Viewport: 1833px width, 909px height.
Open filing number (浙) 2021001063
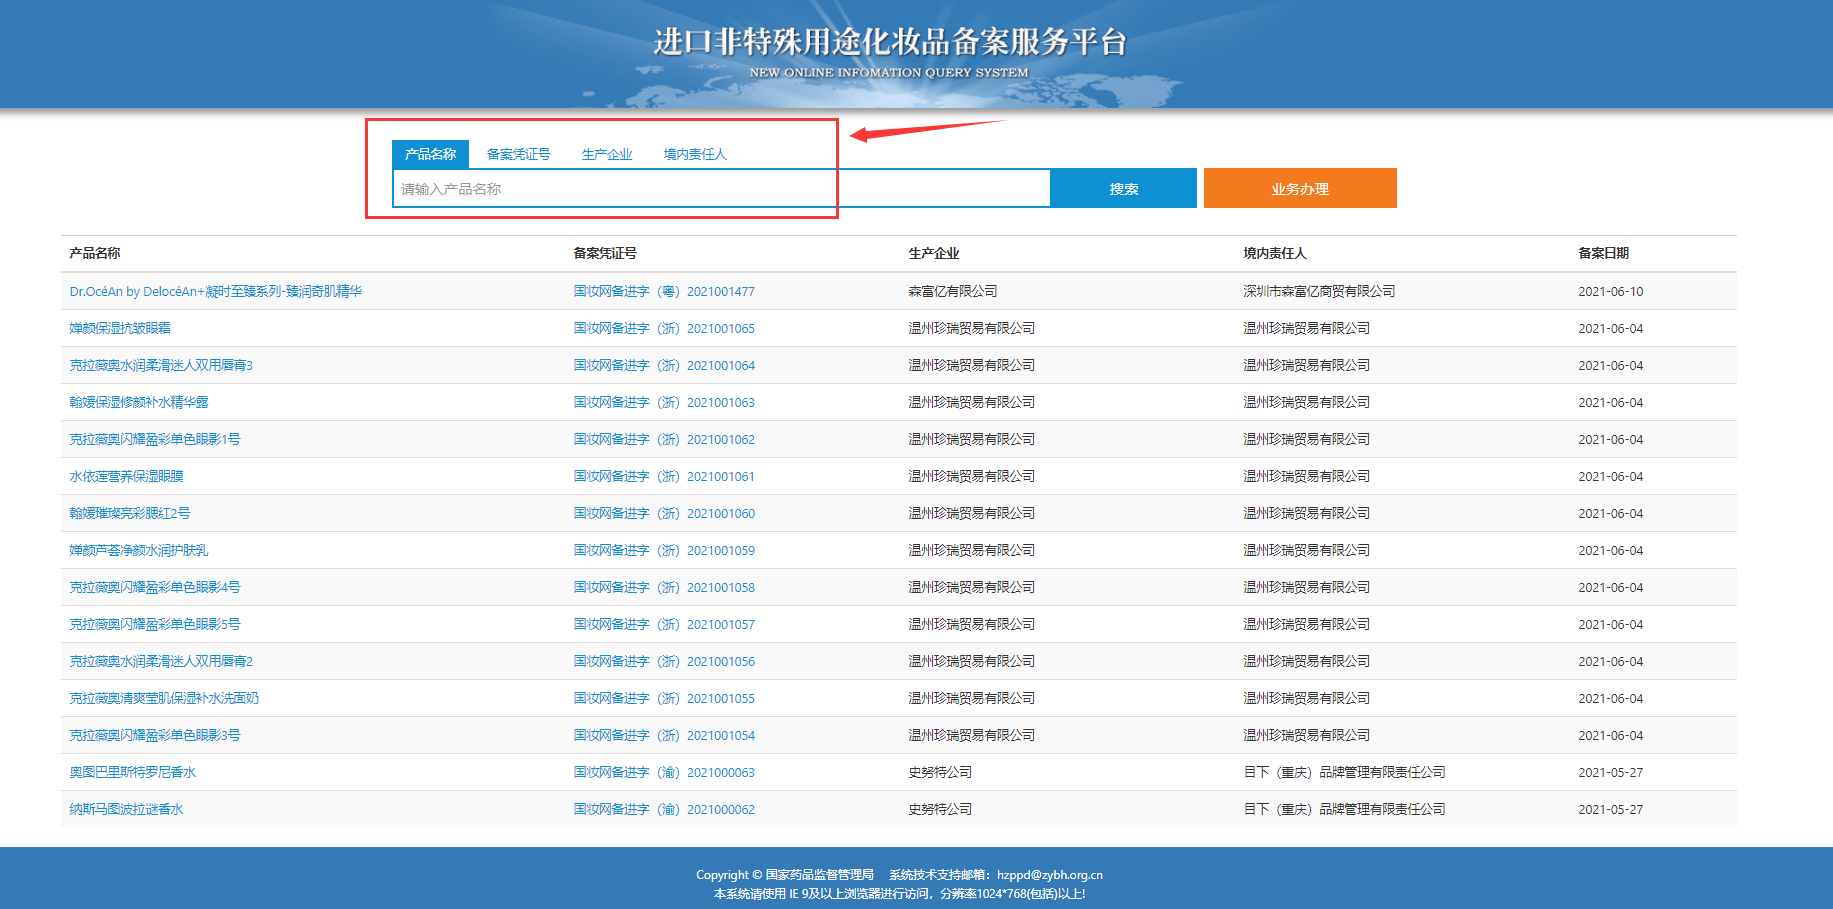[x=664, y=402]
